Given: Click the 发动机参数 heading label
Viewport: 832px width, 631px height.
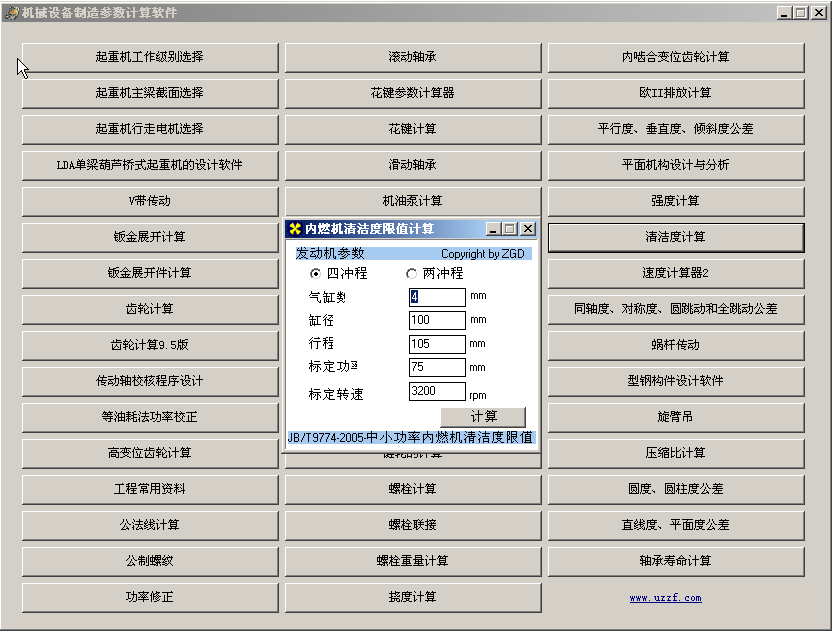Looking at the screenshot, I should tap(330, 254).
